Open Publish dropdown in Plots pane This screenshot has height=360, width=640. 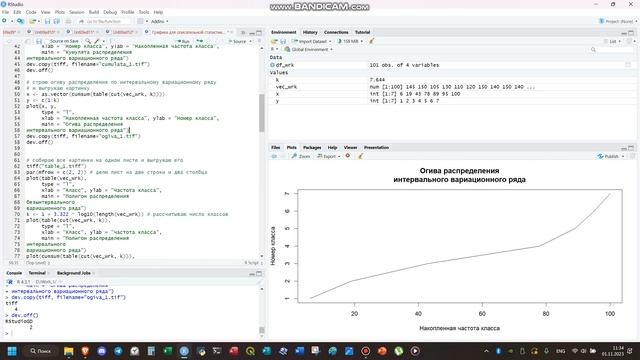point(611,156)
